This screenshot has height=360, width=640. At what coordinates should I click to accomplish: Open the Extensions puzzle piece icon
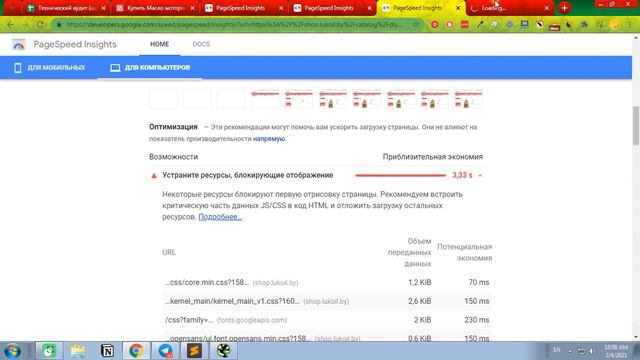(584, 24)
